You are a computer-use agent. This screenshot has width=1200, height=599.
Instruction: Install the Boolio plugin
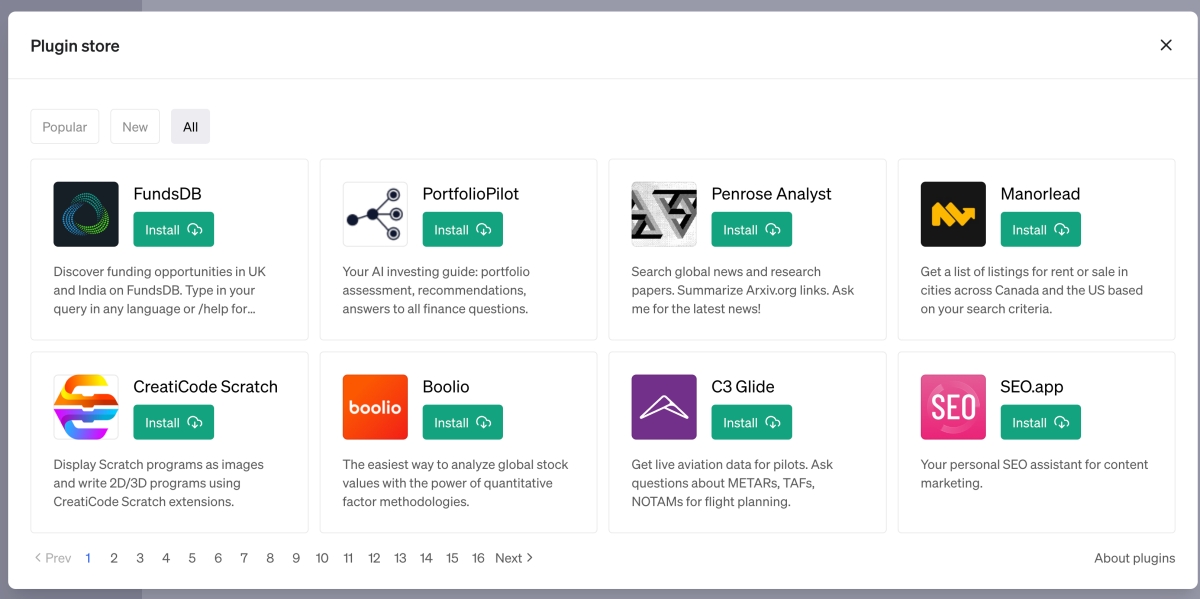click(x=462, y=423)
